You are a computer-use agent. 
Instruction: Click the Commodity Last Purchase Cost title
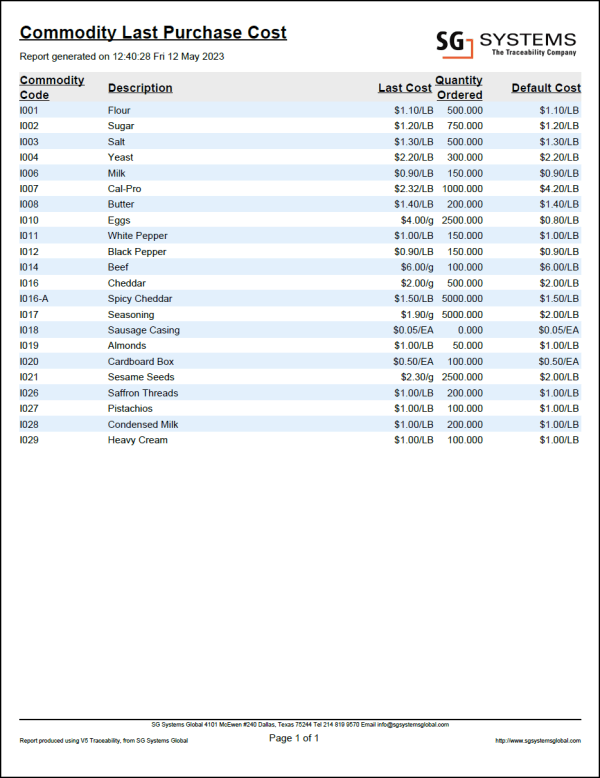click(x=153, y=33)
